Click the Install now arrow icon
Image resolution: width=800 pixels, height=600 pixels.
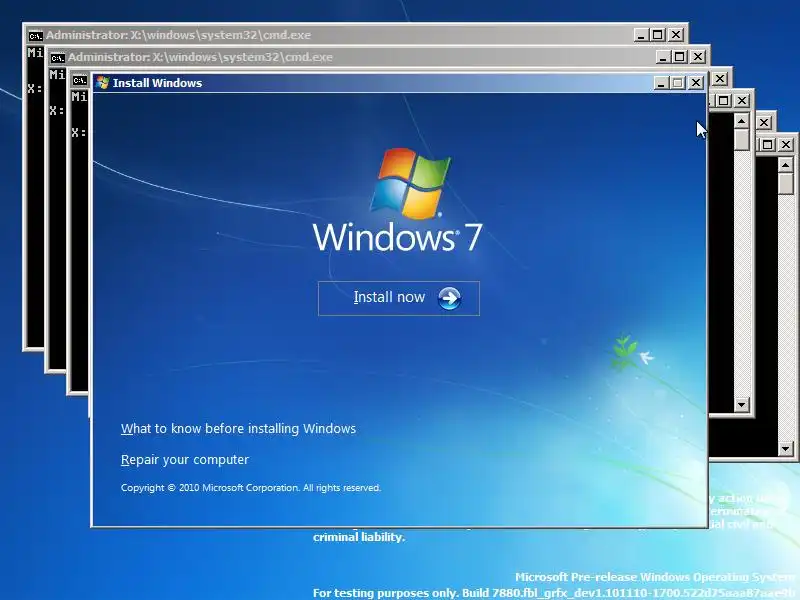449,298
